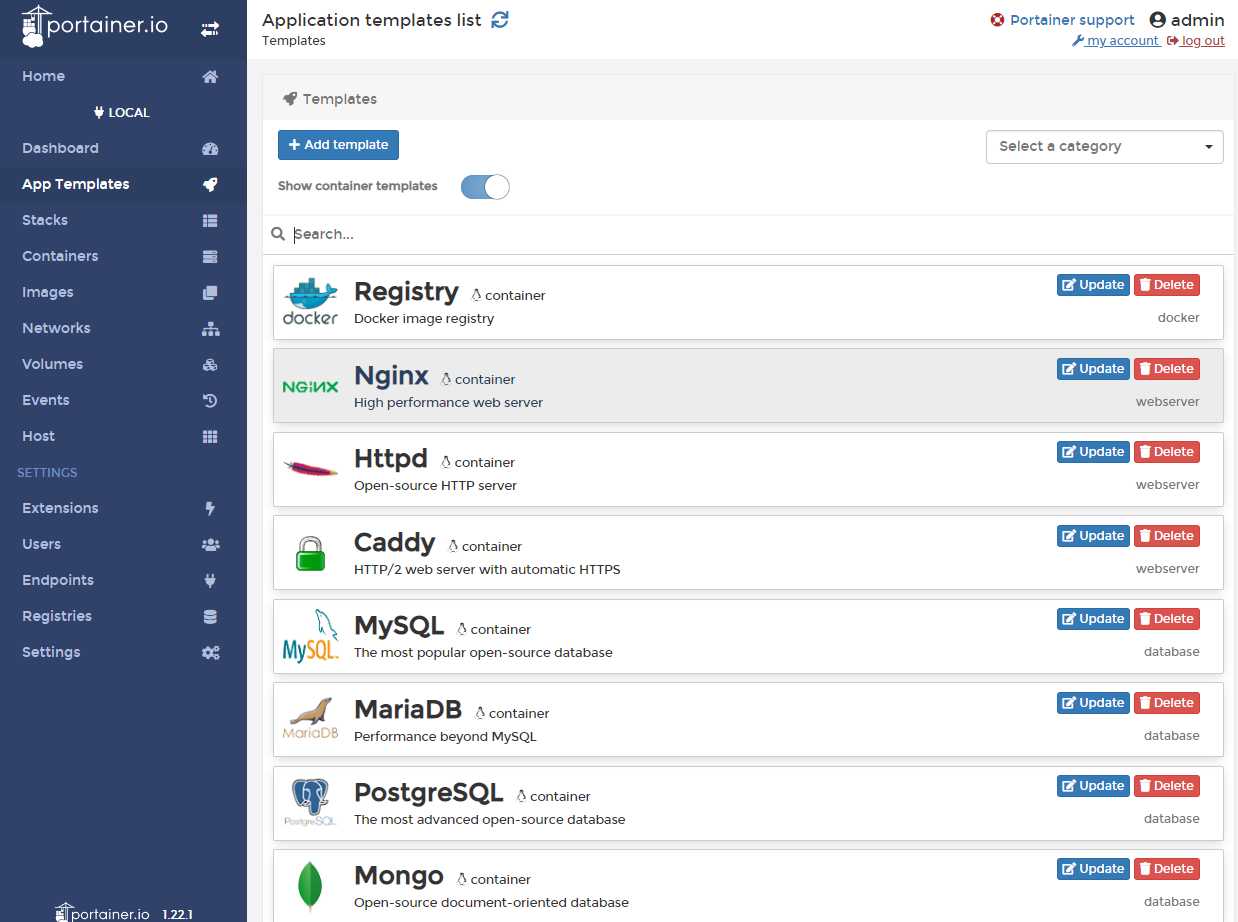Click the Endpoints plug icon
Image resolution: width=1238 pixels, height=922 pixels.
pos(210,581)
